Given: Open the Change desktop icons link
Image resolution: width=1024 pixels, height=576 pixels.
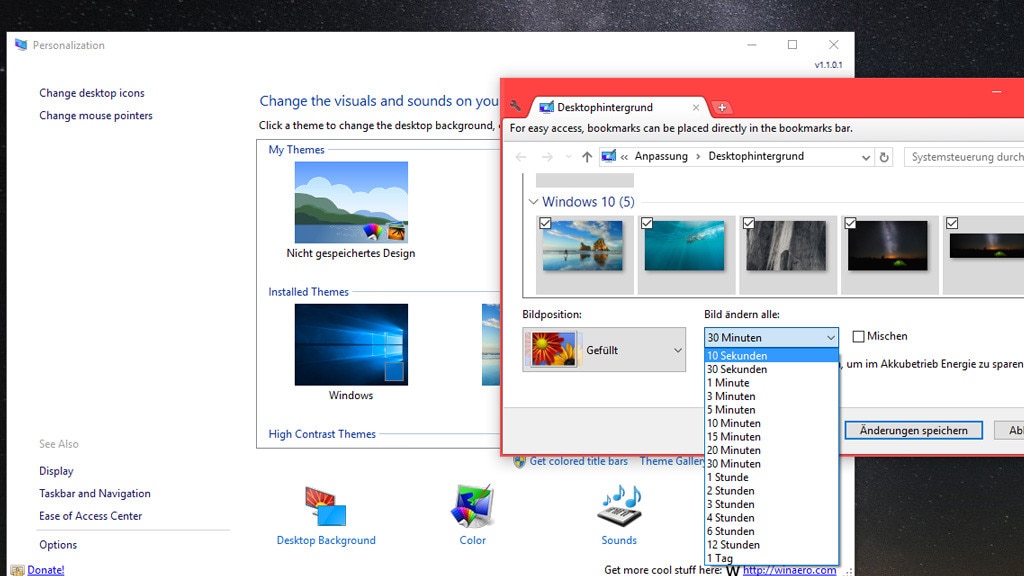Looking at the screenshot, I should point(91,92).
